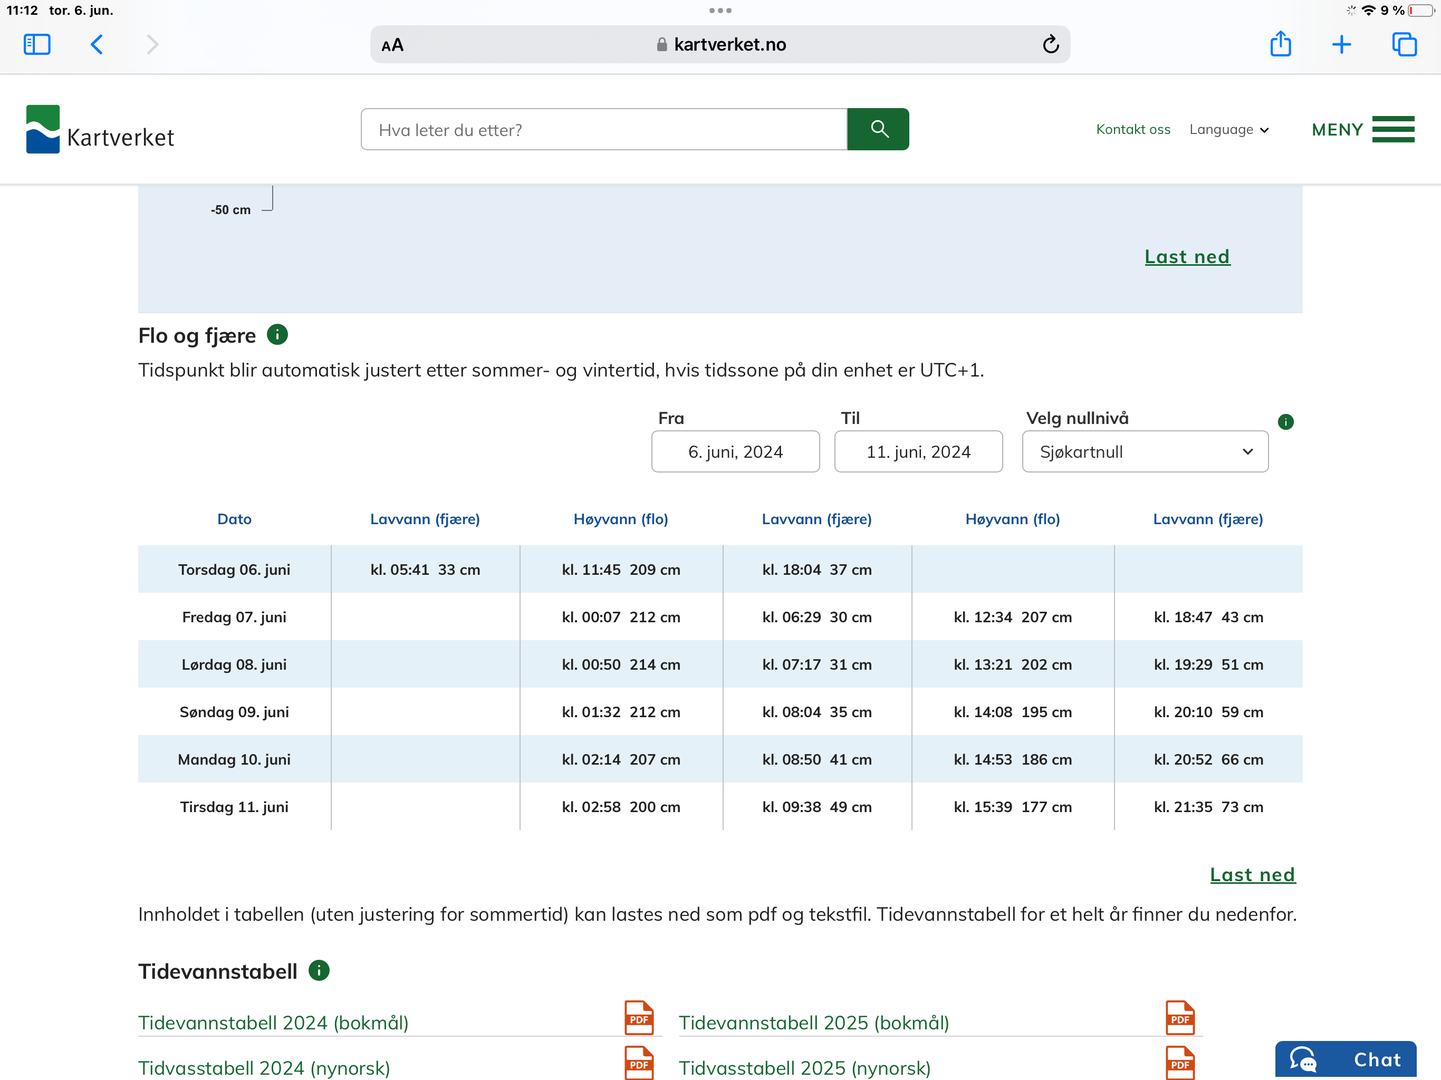Click the green search magnifier button
The width and height of the screenshot is (1441, 1080).
(x=878, y=129)
